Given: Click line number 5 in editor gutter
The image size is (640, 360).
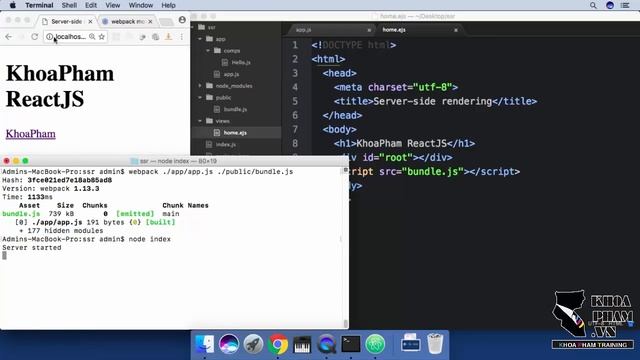Looking at the screenshot, I should (295, 101).
